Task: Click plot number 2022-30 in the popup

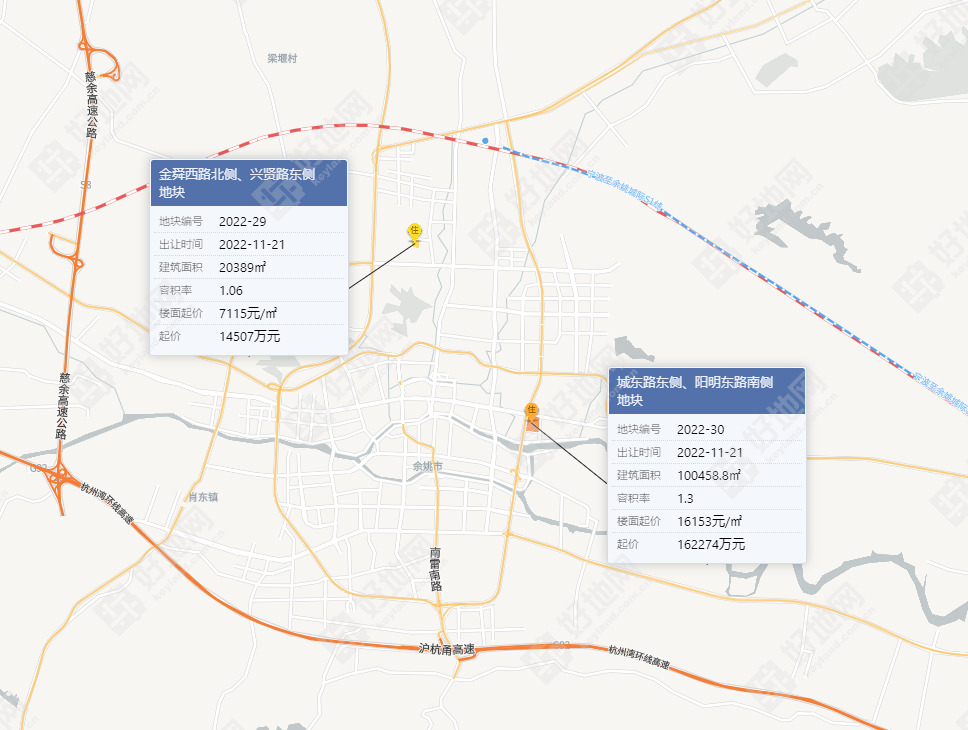Action: 700,429
